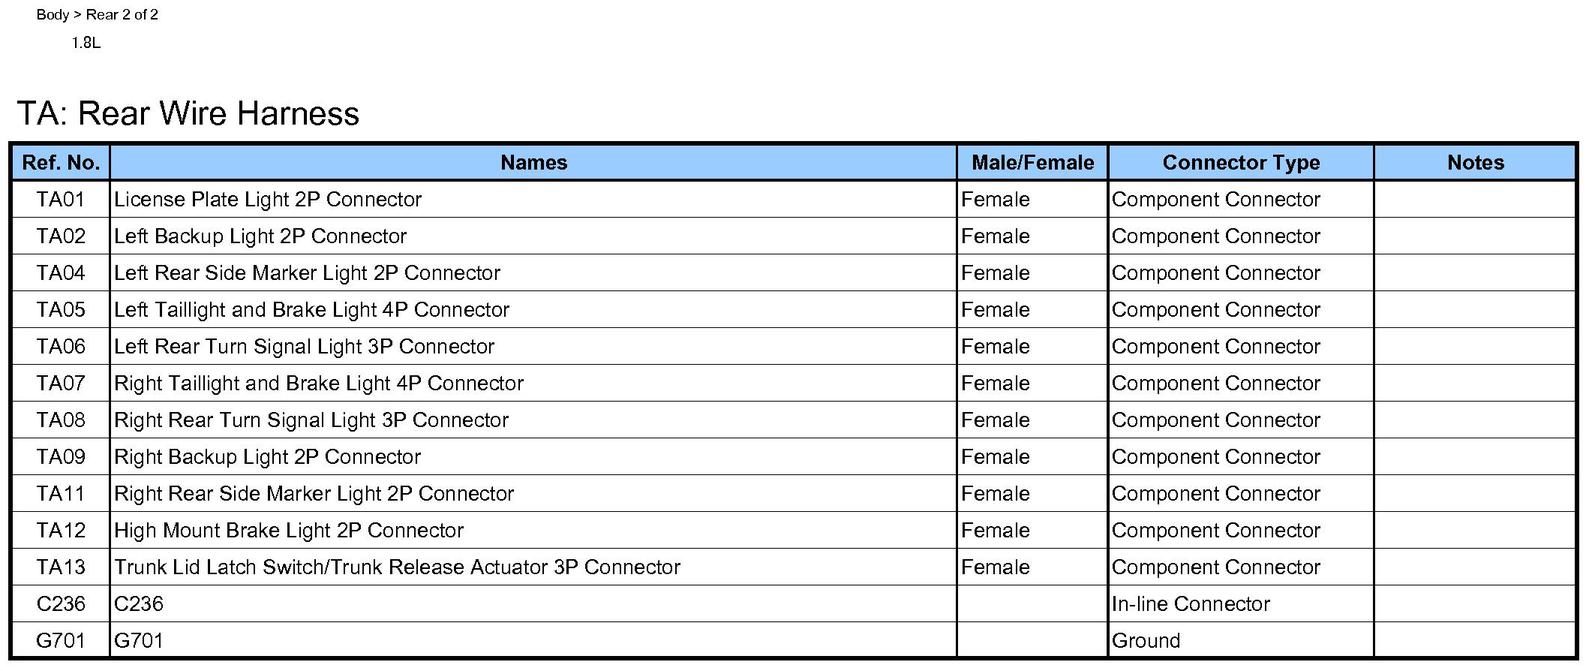Click the Connector Type column header
Image resolution: width=1589 pixels, height=671 pixels.
pyautogui.click(x=1241, y=163)
